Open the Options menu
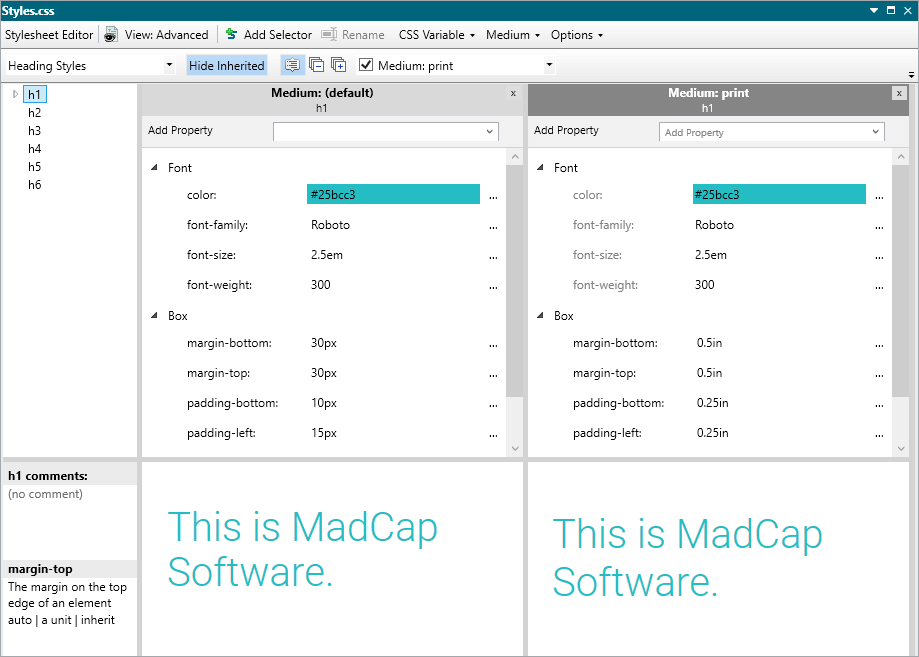Screen dimensions: 919x657 point(577,35)
